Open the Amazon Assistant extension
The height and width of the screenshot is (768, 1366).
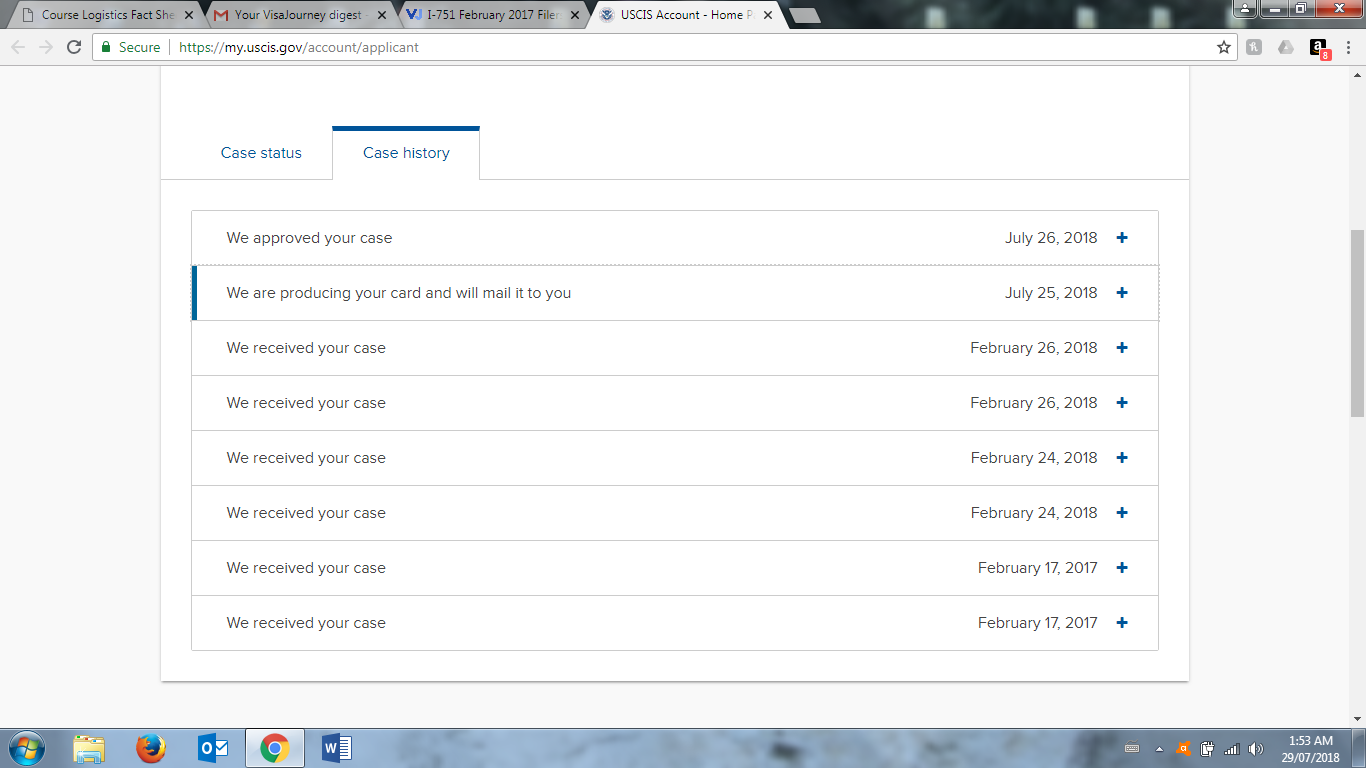point(1319,48)
